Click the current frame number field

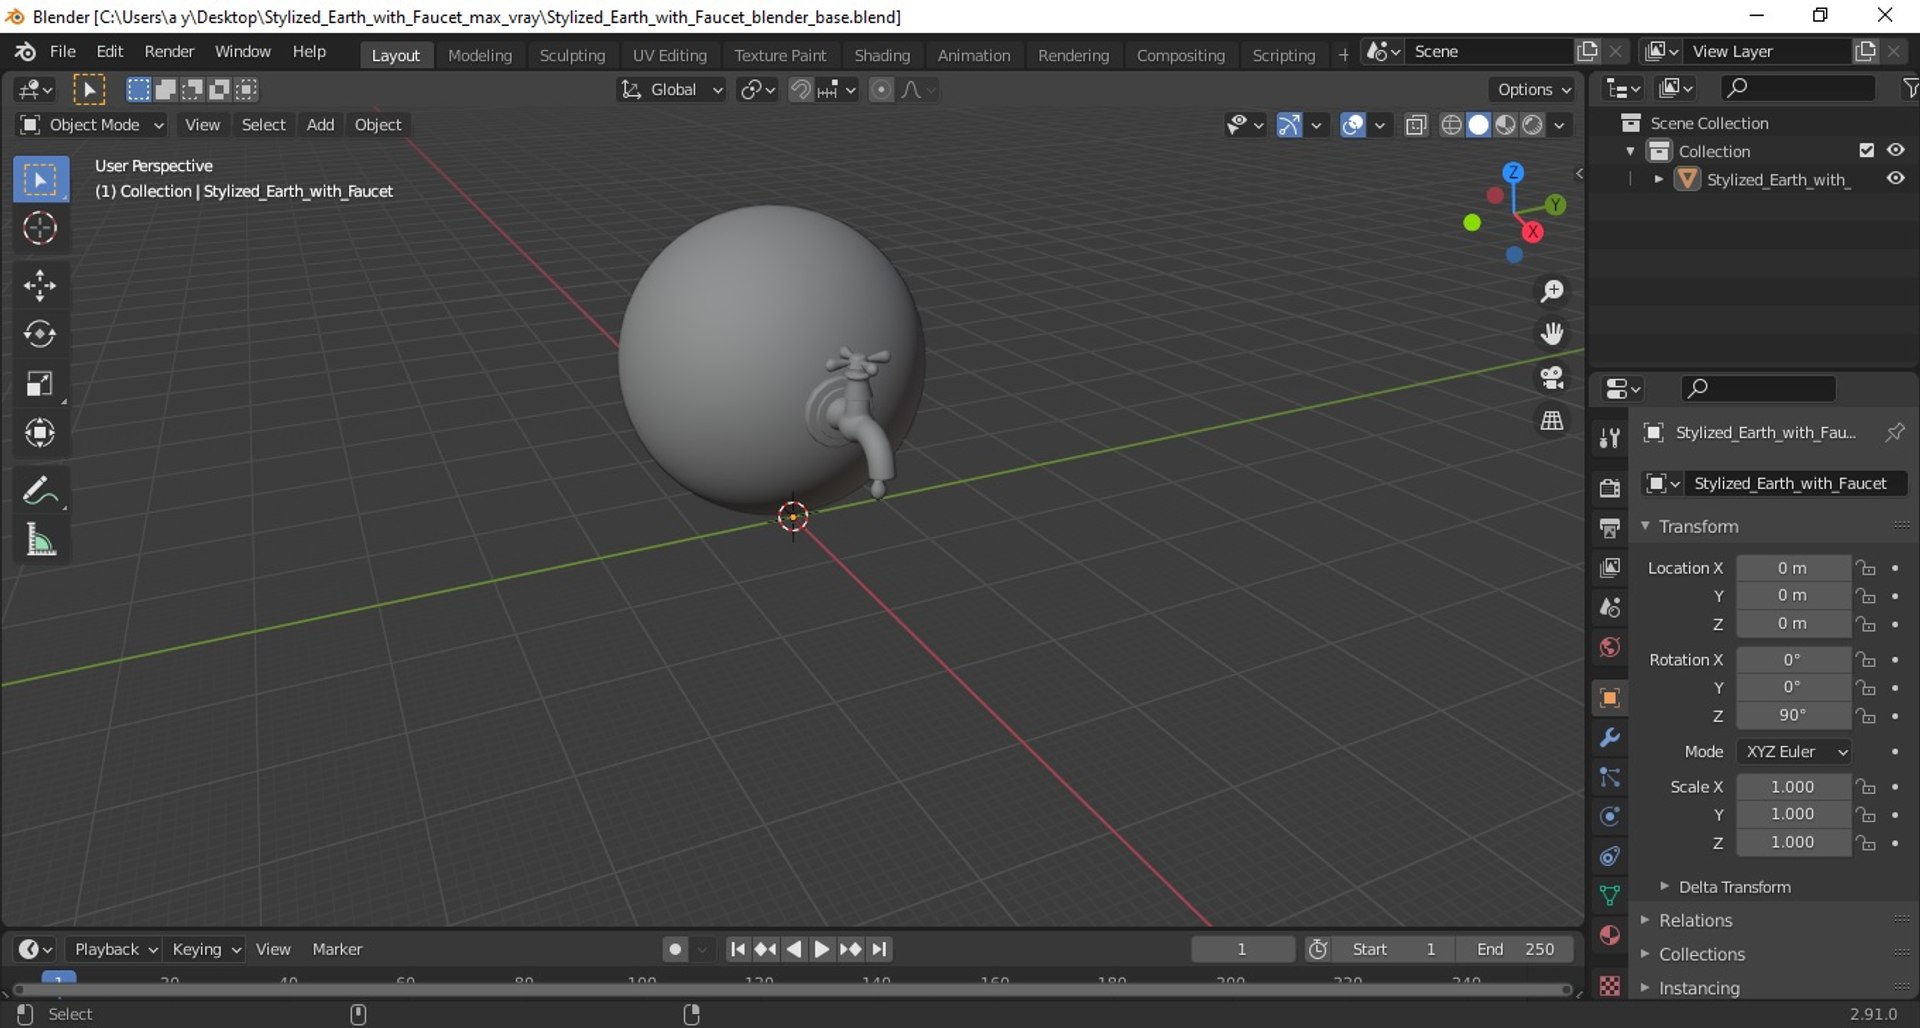[1242, 949]
